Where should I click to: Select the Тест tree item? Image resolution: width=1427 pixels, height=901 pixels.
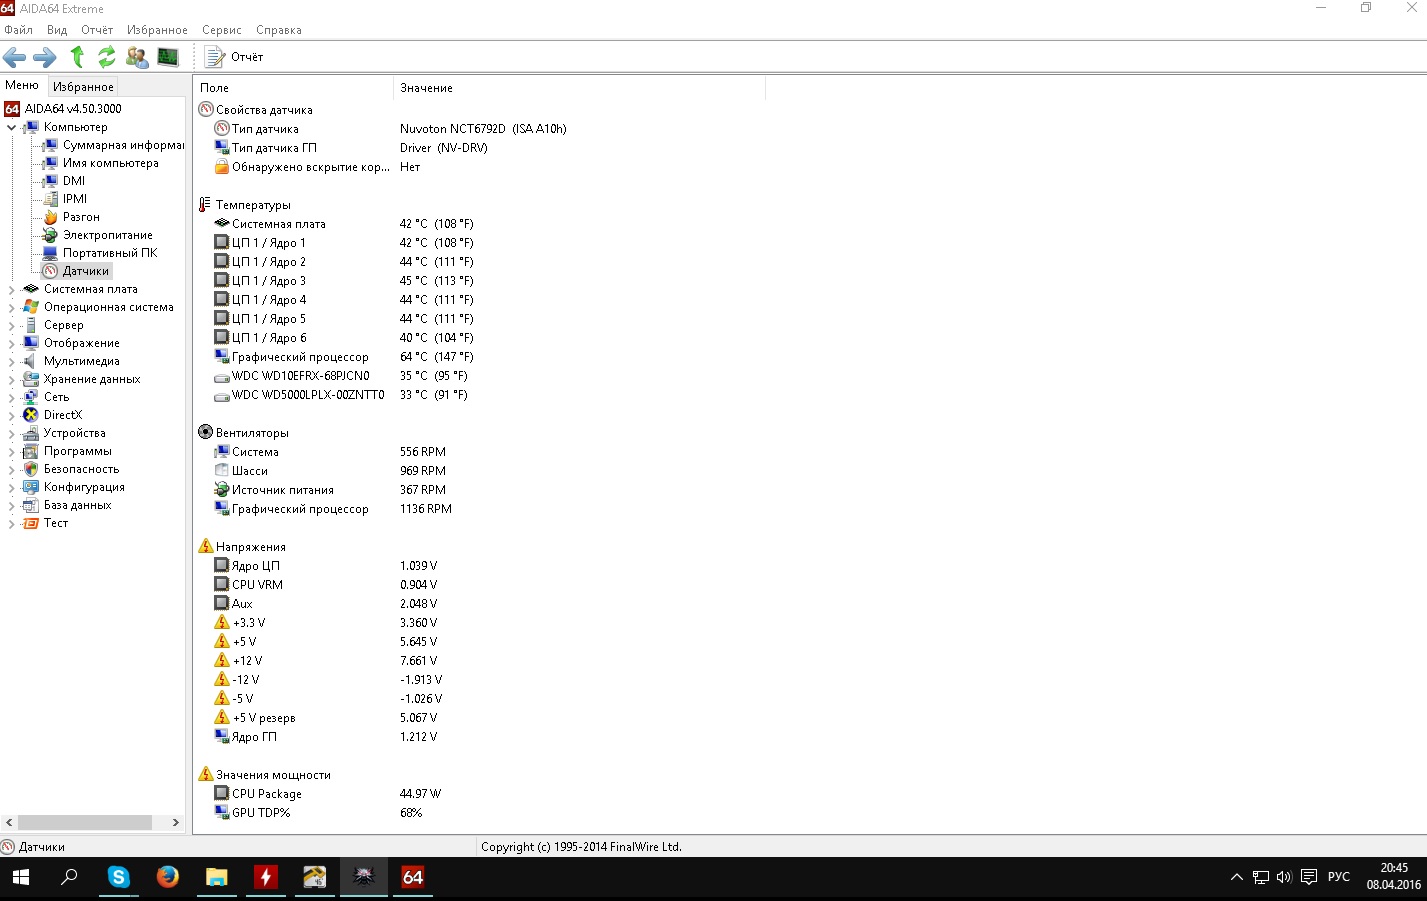56,523
